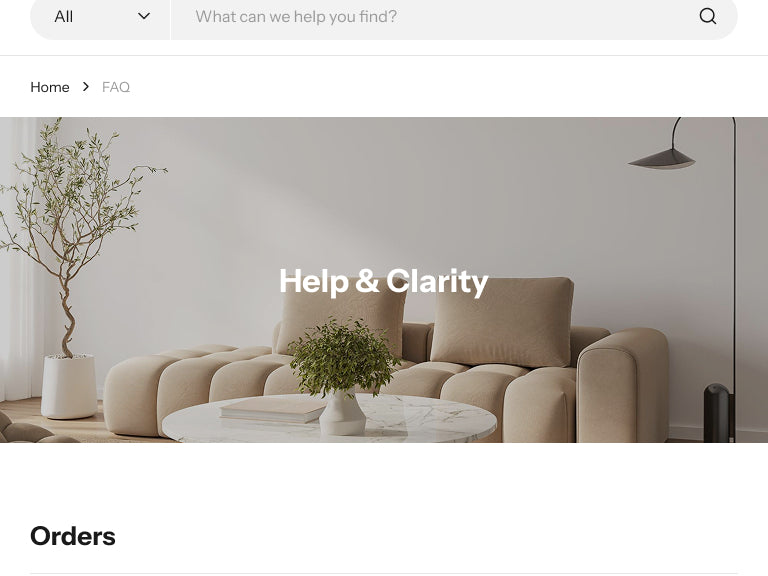The width and height of the screenshot is (768, 576).
Task: Open the All category dropdown
Action: [x=100, y=16]
